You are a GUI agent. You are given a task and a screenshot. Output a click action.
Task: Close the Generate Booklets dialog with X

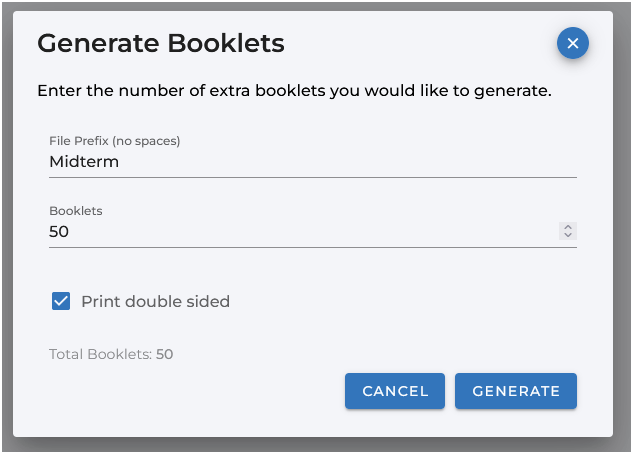[x=573, y=43]
